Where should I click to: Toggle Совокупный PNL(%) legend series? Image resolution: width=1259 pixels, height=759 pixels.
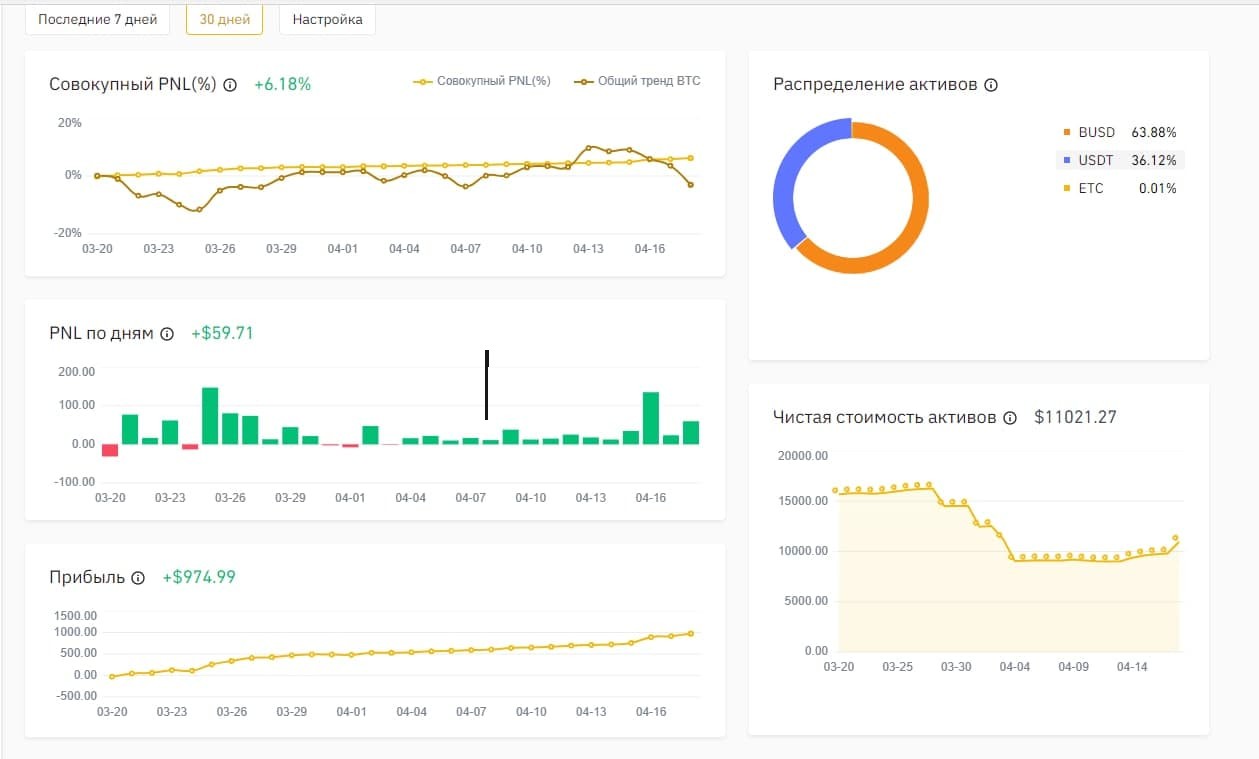pyautogui.click(x=482, y=81)
